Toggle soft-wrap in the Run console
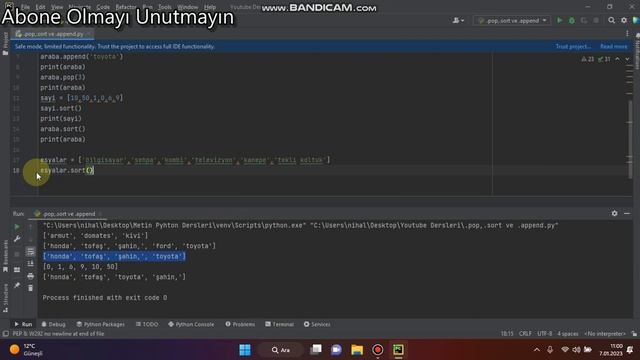 pyautogui.click(x=31, y=251)
